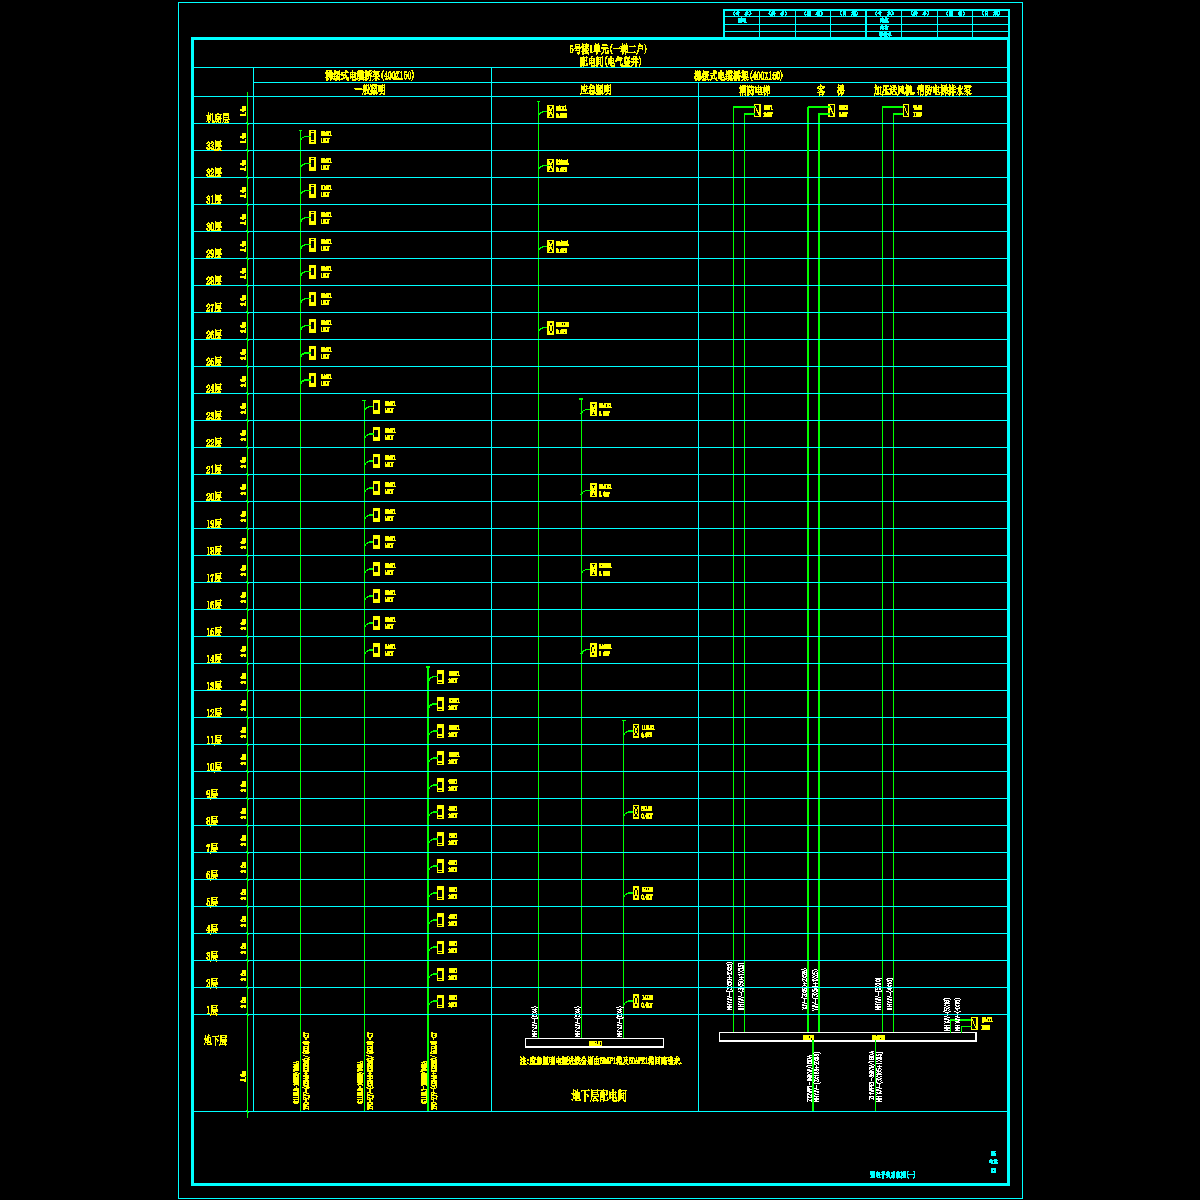Click the '2层' floor label

click(x=212, y=982)
